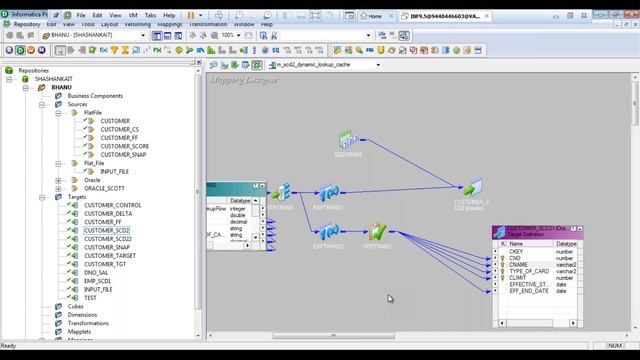
Task: Select CUSTOMER_DELTA in the Targets tree
Action: coord(108,214)
